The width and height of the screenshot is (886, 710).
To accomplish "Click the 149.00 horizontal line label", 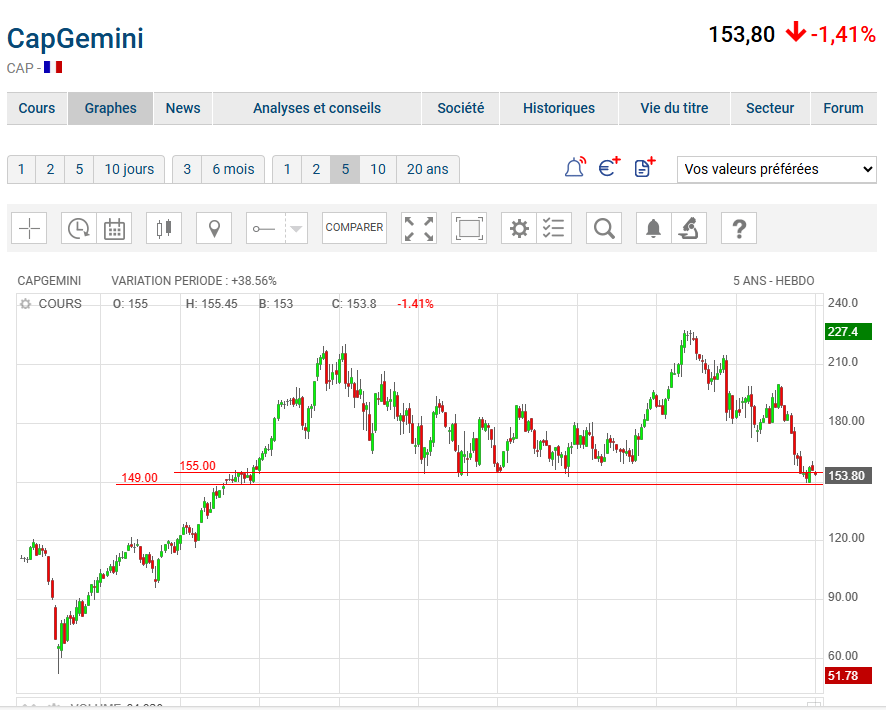I will [140, 478].
